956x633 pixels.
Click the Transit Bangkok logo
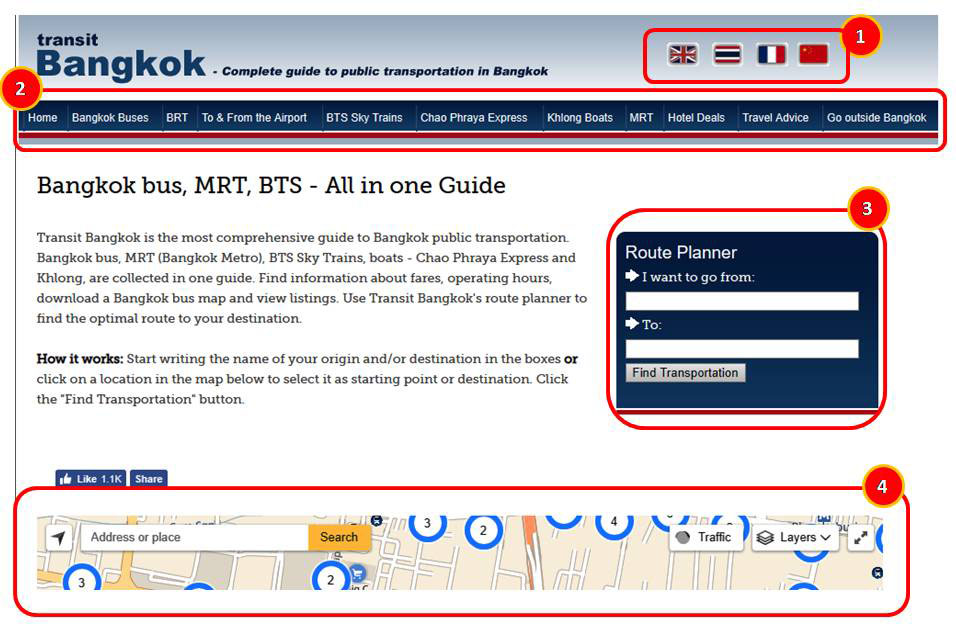[x=121, y=56]
